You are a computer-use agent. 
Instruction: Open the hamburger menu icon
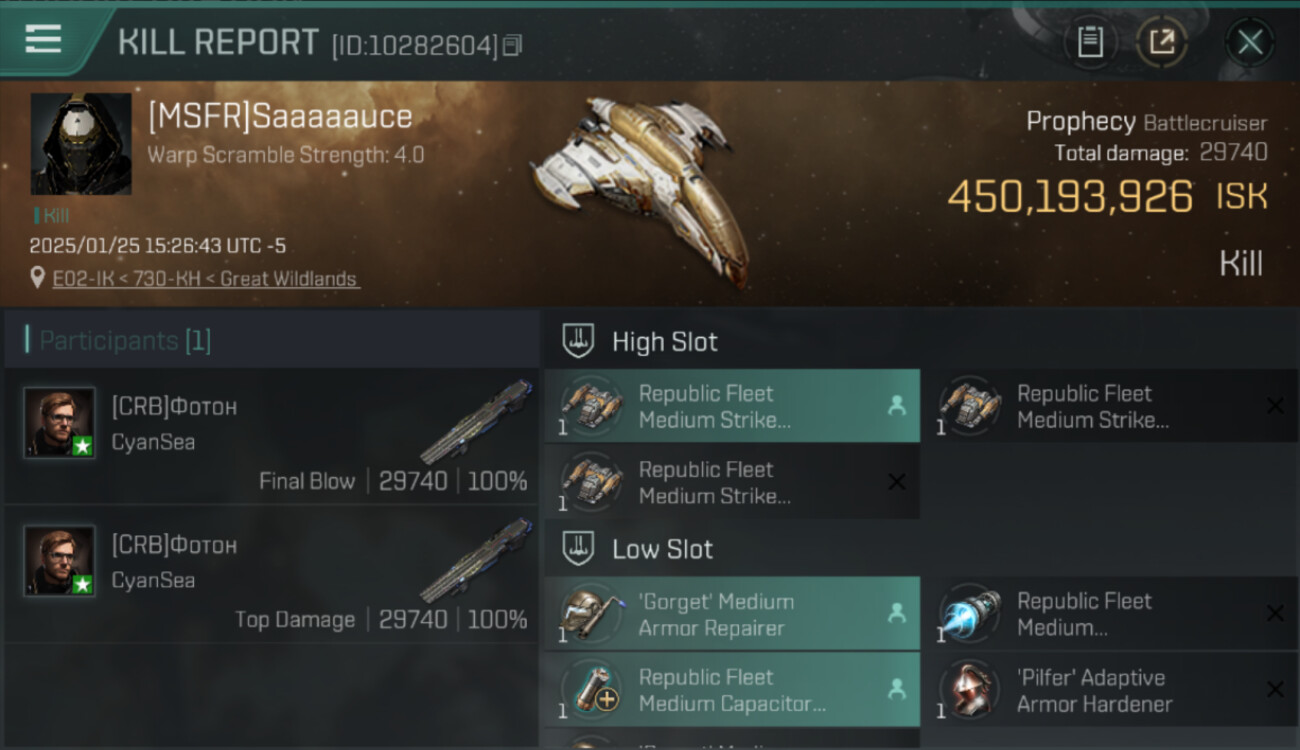click(43, 39)
